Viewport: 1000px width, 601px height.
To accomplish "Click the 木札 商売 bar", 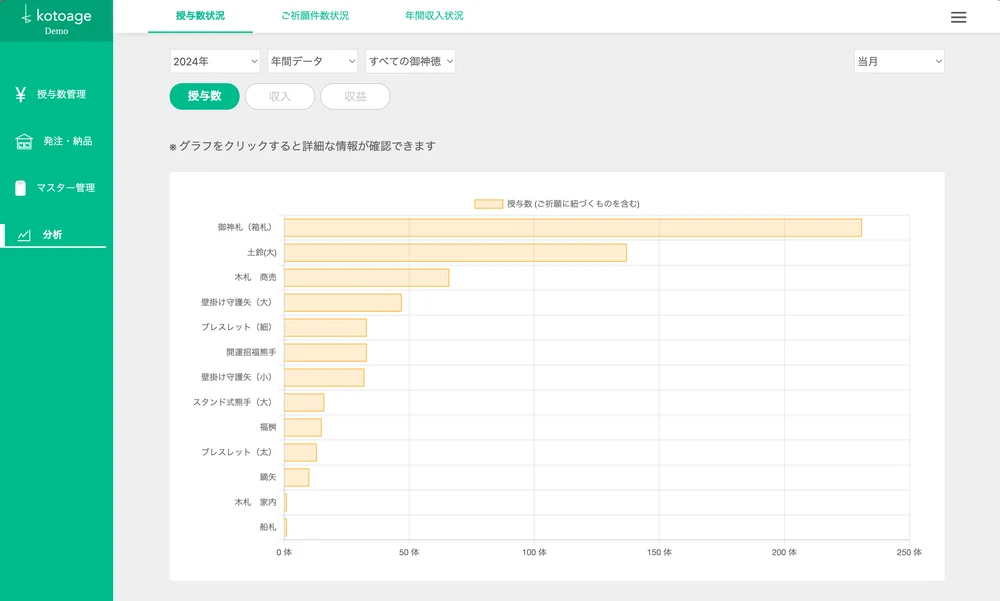I will point(367,278).
